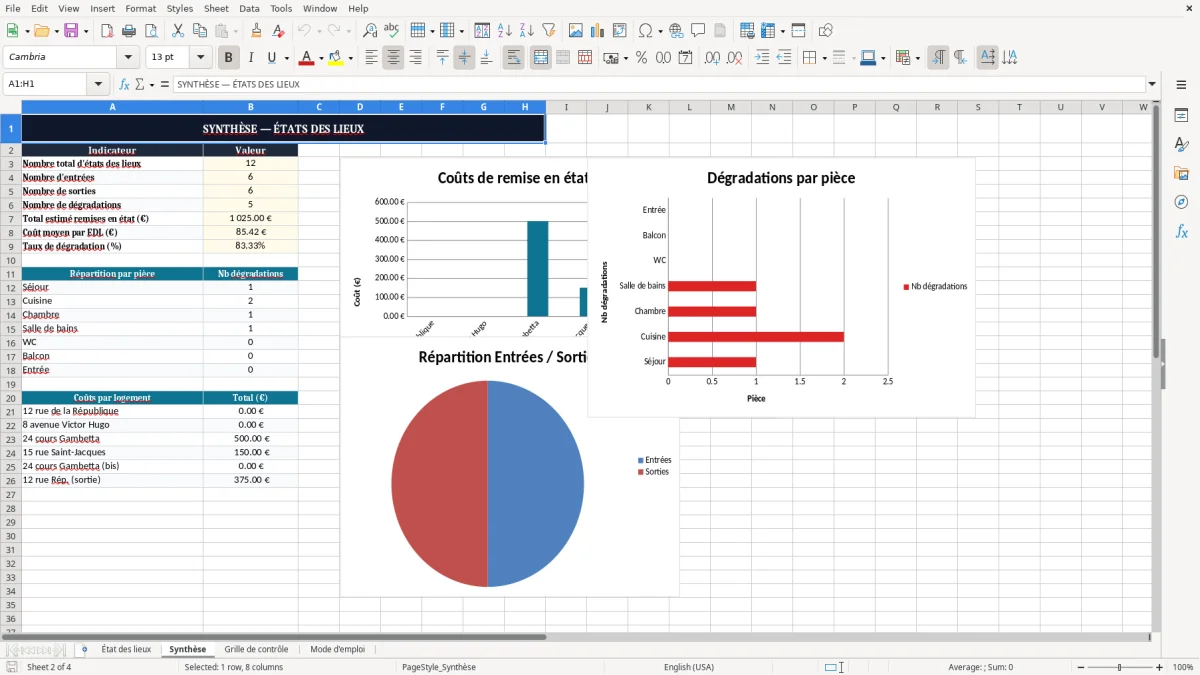This screenshot has width=1200, height=675.
Task: Toggle Center Horizontally alignment
Action: pyautogui.click(x=393, y=58)
